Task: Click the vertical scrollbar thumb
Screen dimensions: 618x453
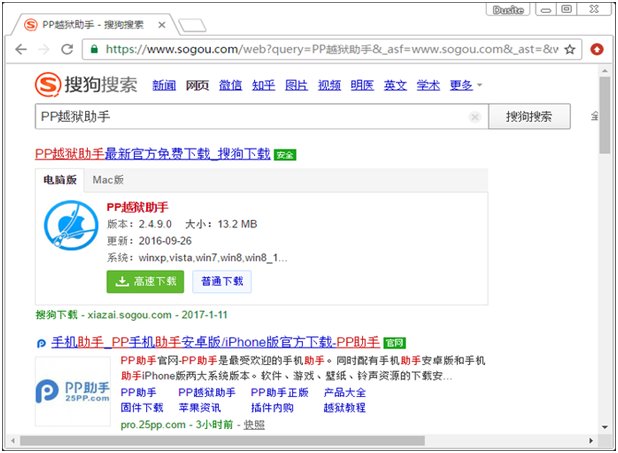Action: [605, 115]
